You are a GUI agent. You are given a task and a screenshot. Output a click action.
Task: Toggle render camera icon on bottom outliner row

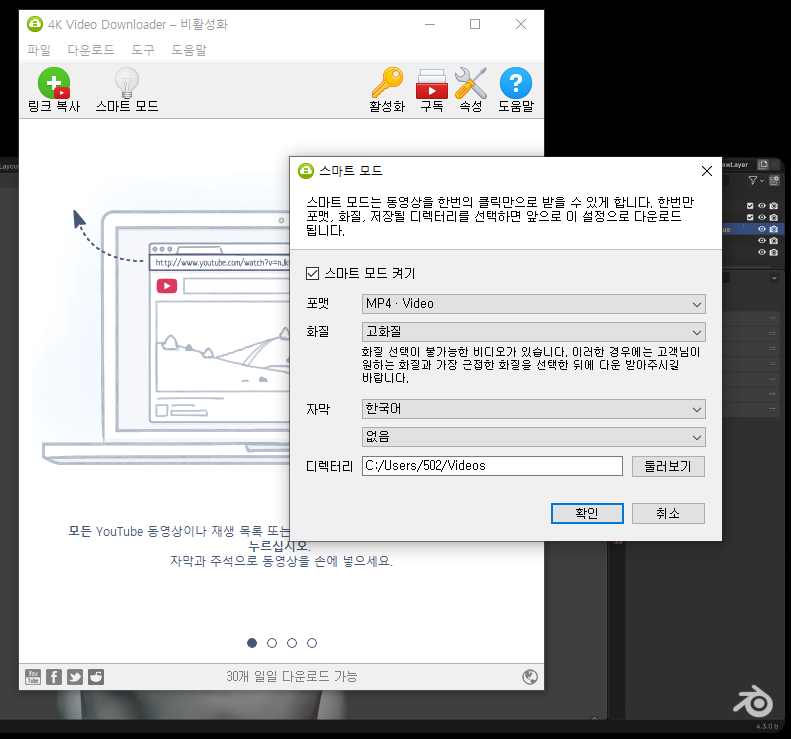pos(774,252)
